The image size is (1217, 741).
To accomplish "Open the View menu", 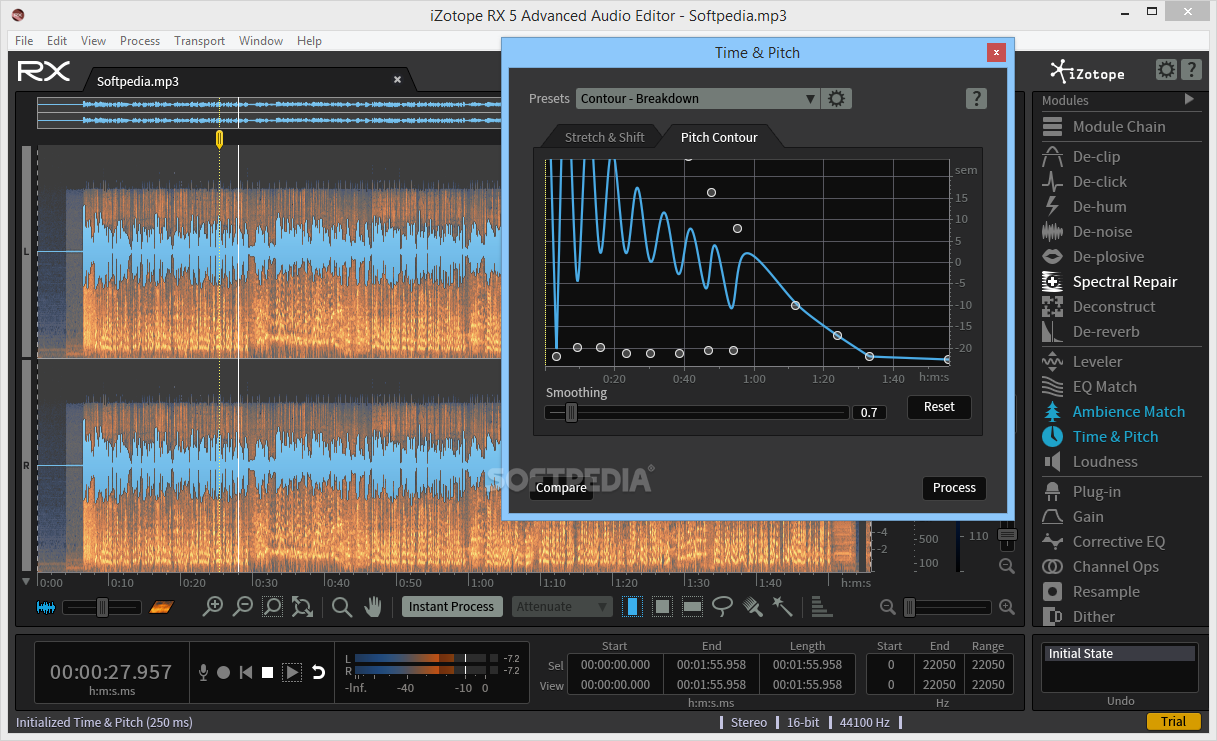I will (94, 41).
